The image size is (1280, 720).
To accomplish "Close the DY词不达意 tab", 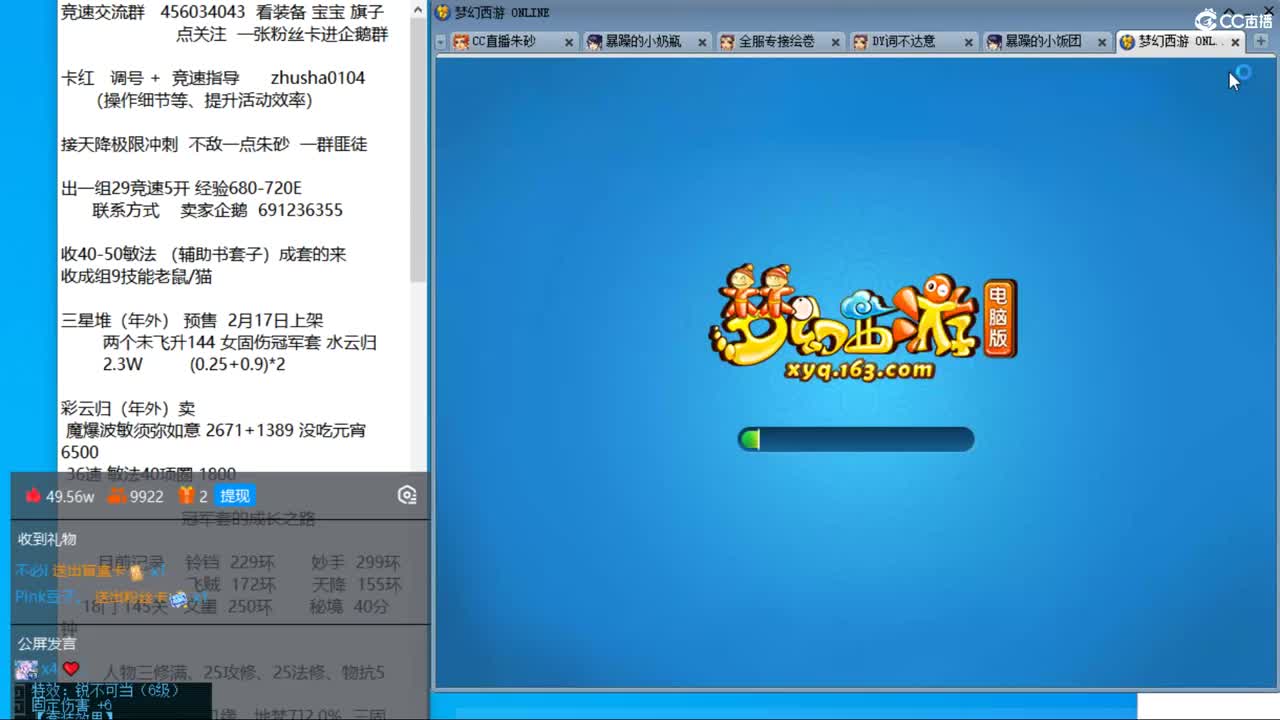I will coord(968,42).
